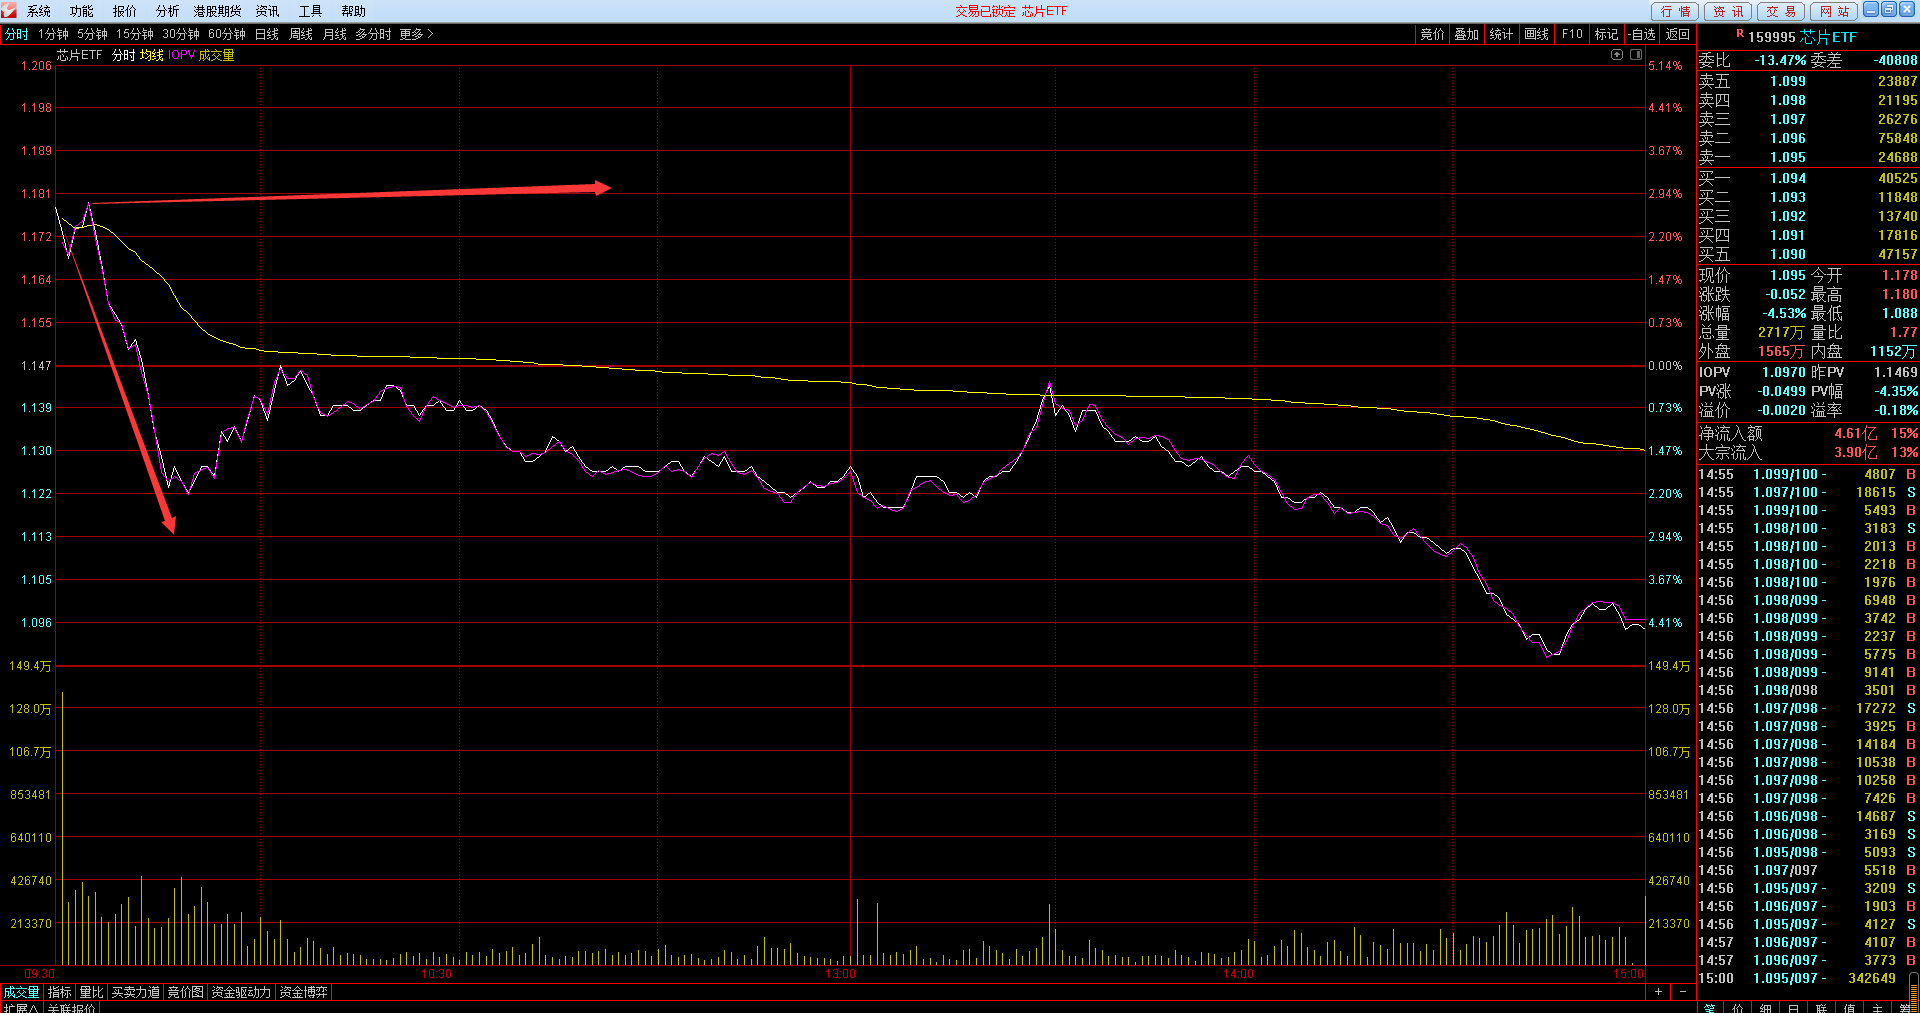Toggle the 叠加 overlay option
Image resolution: width=1920 pixels, height=1013 pixels.
[1466, 34]
